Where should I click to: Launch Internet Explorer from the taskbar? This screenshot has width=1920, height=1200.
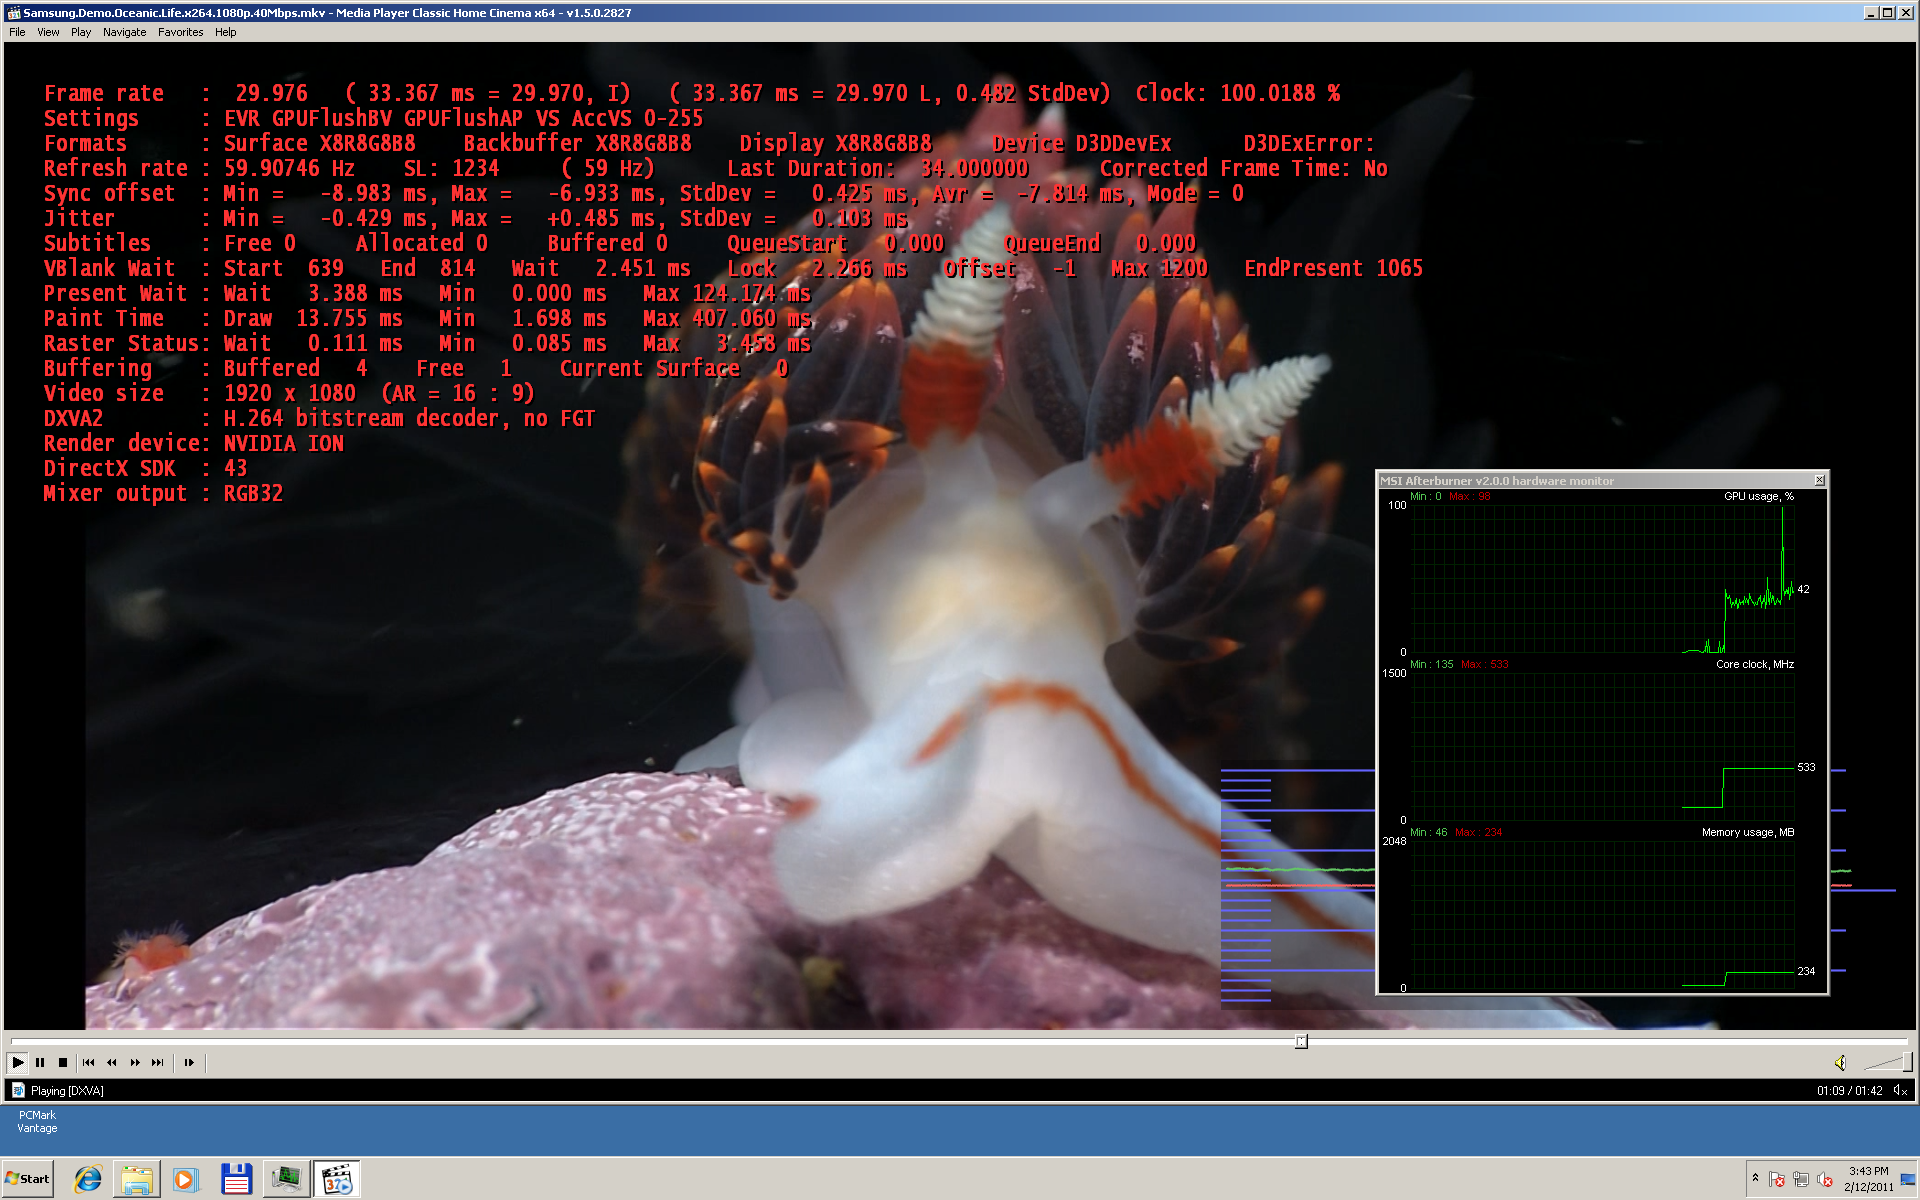88,1179
